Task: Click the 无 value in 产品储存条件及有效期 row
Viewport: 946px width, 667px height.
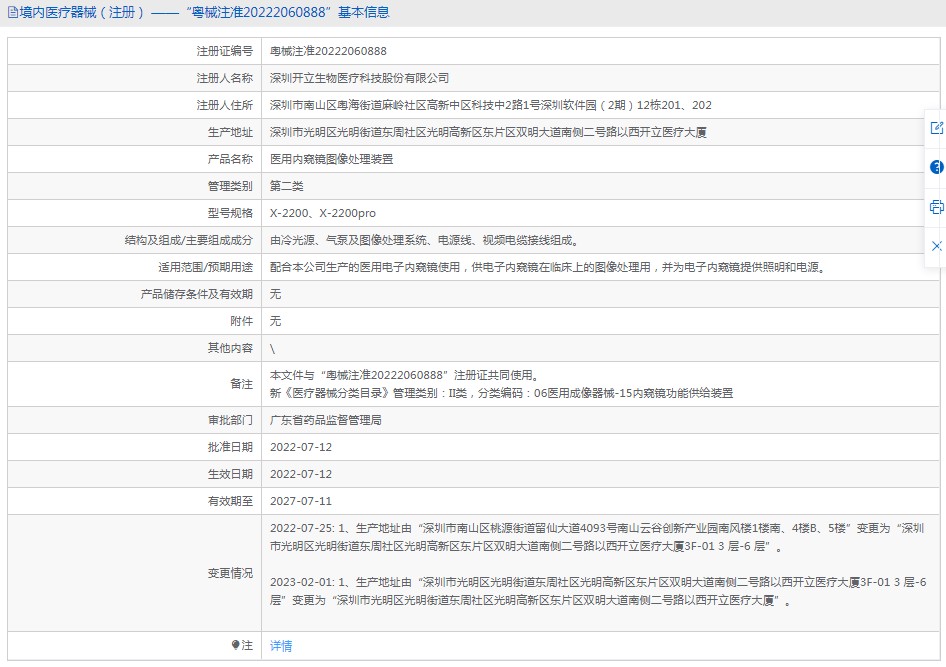Action: pos(275,294)
